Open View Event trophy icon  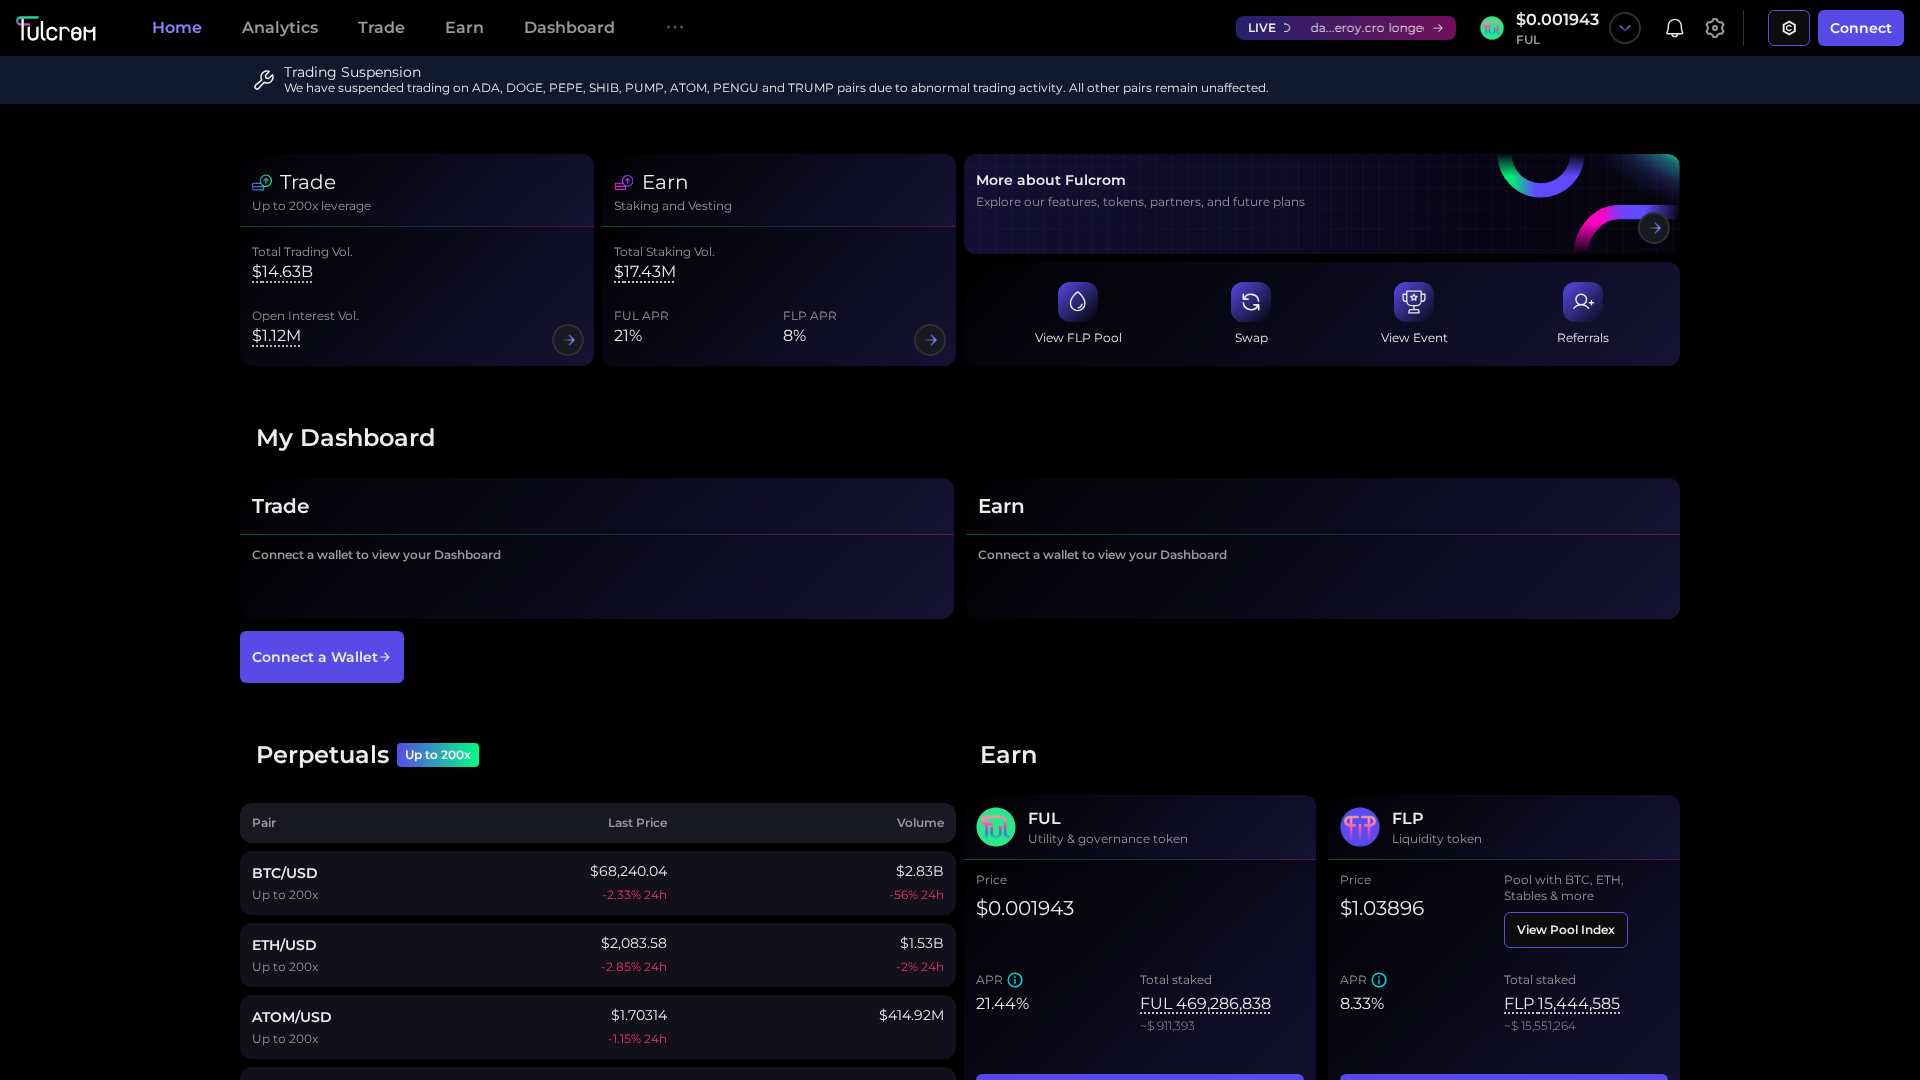(1414, 301)
